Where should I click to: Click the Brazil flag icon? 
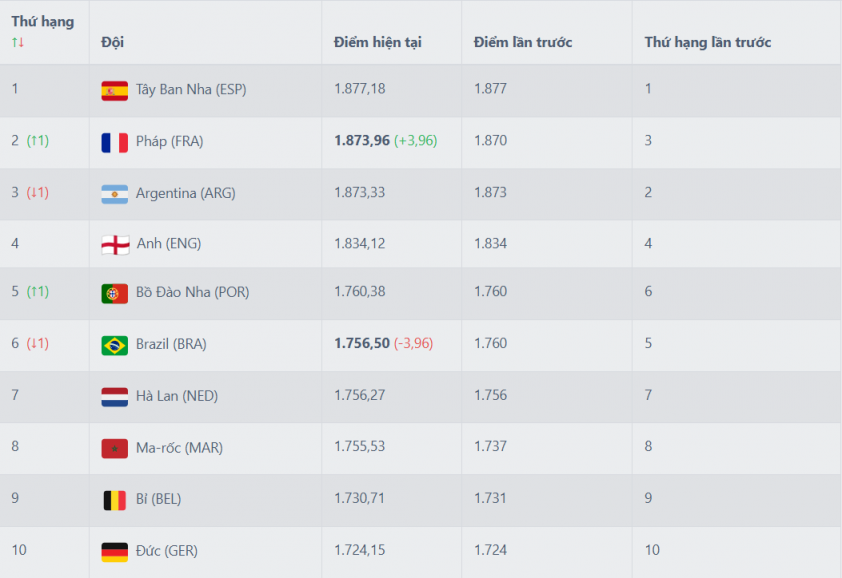click(114, 345)
